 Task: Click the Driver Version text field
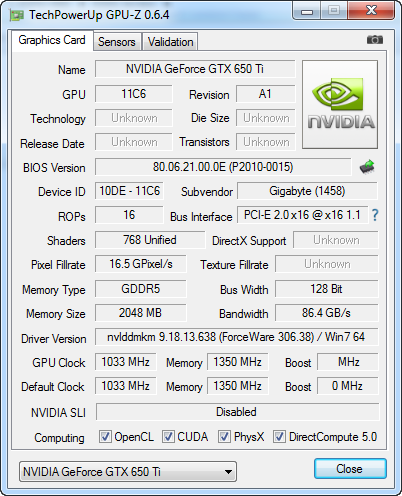coord(237,337)
